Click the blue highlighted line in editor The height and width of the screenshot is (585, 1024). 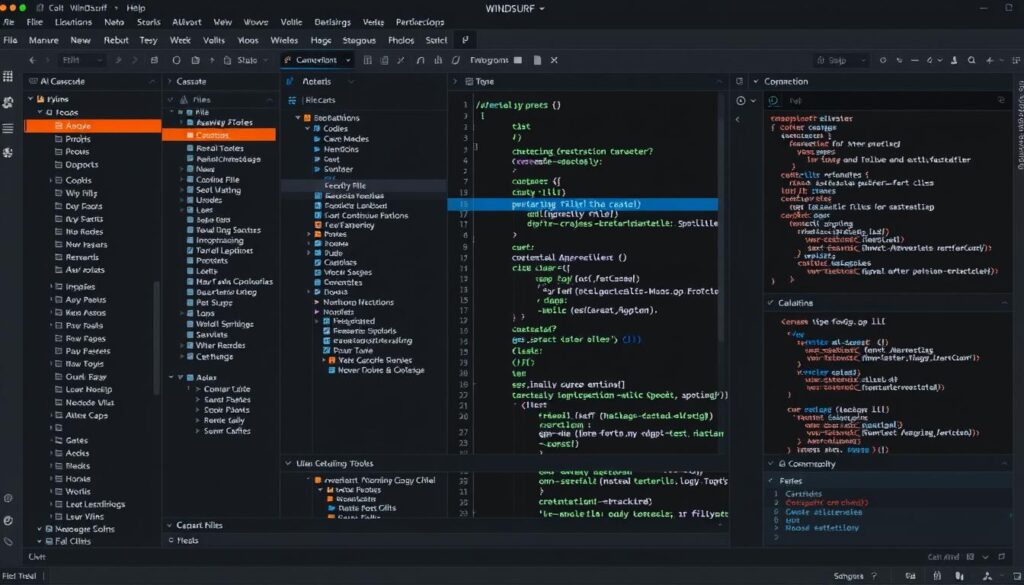(x=583, y=204)
